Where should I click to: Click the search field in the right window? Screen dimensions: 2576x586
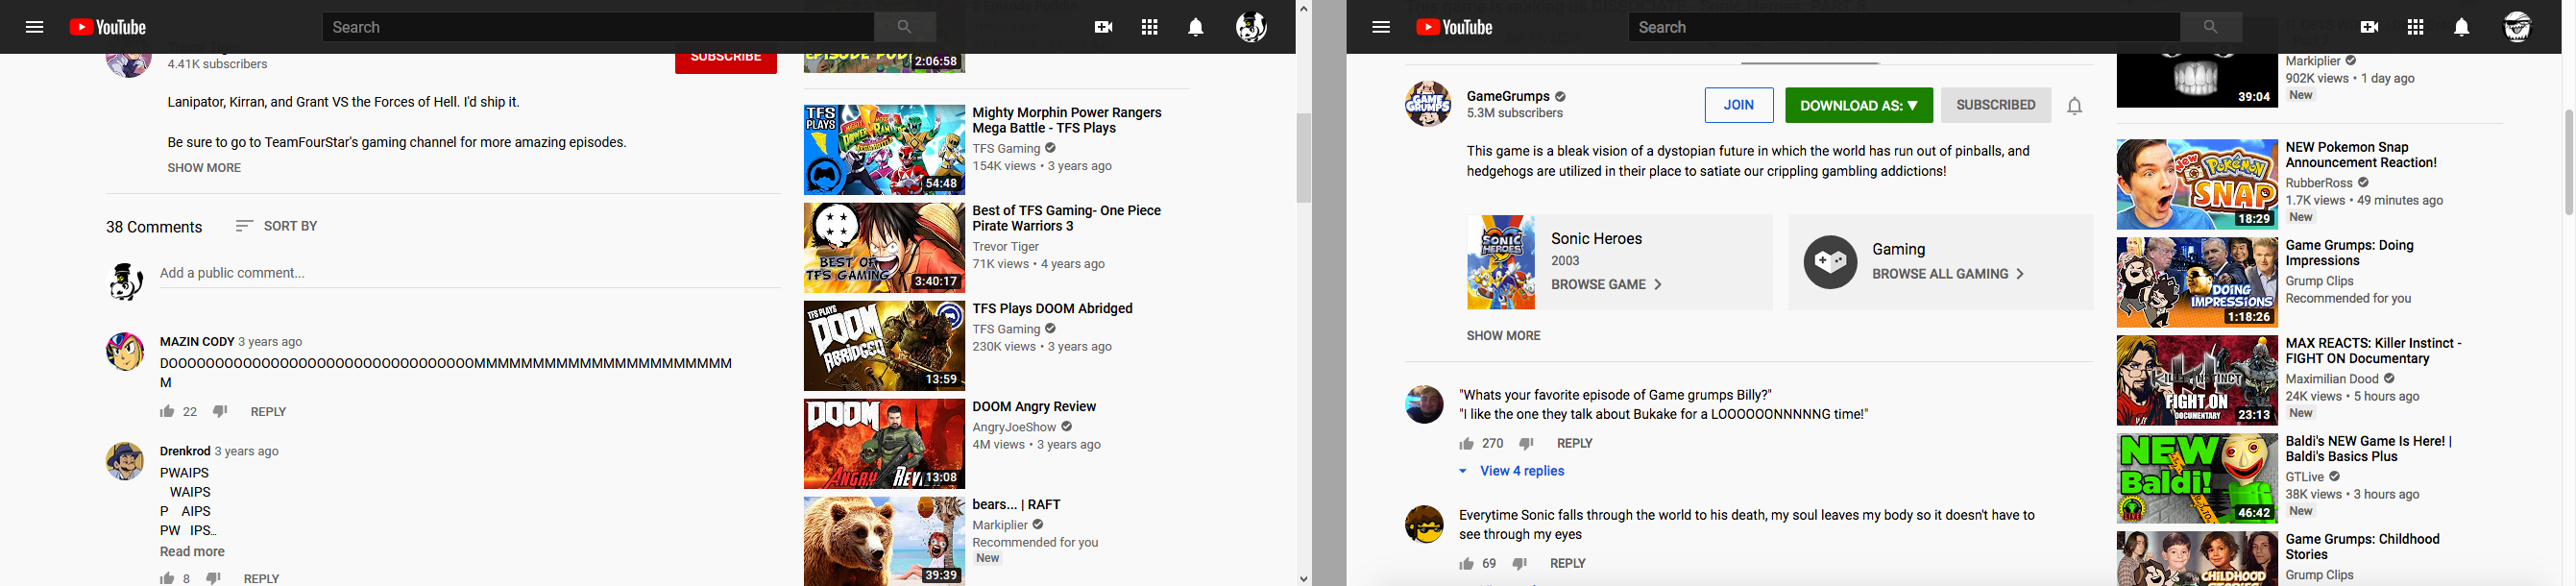point(1904,27)
